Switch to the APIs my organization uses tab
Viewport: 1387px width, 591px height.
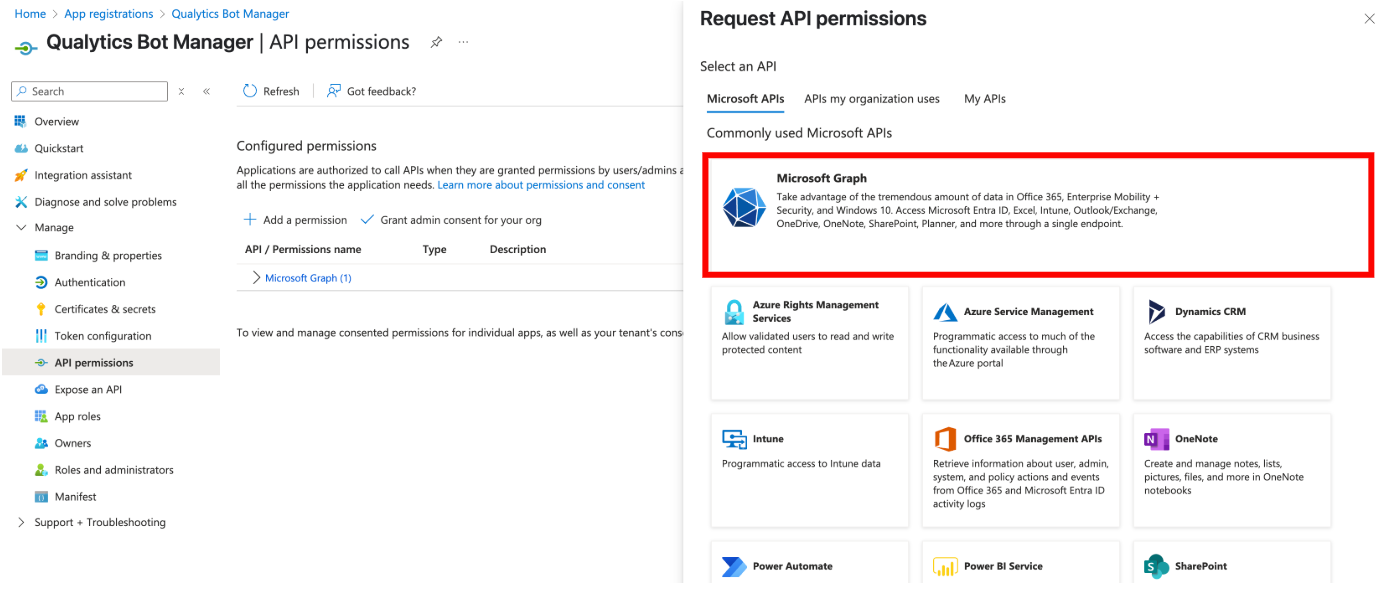click(871, 99)
